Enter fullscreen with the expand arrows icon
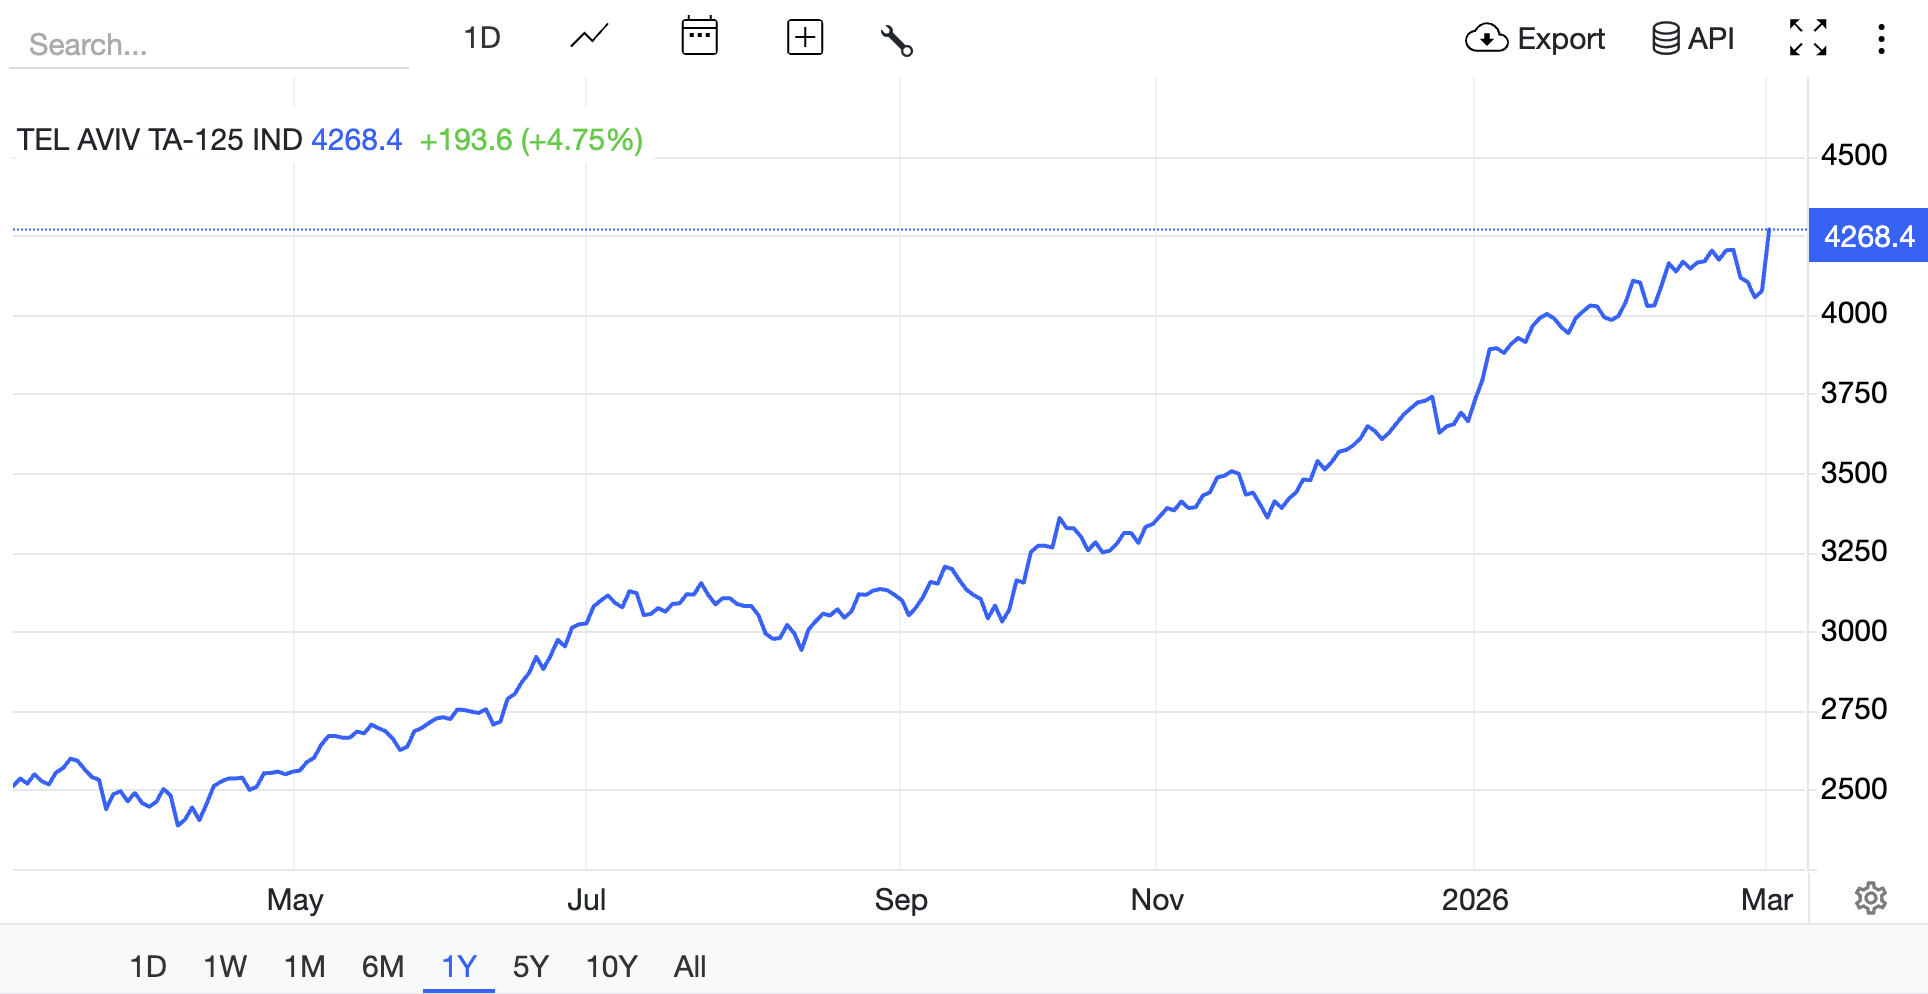1928x994 pixels. pos(1808,38)
